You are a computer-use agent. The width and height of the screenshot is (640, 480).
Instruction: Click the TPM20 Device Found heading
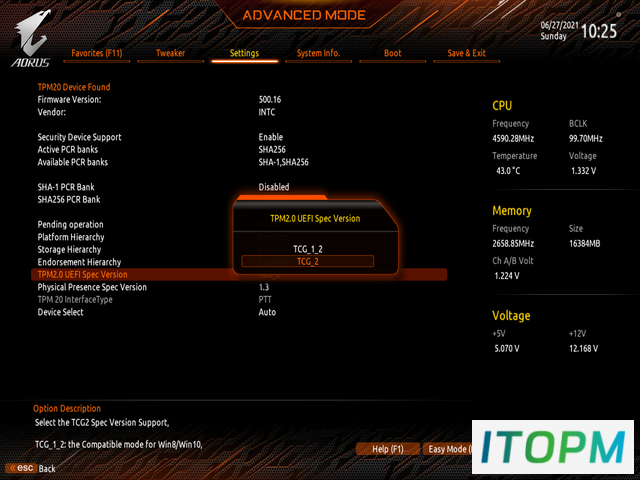[x=74, y=87]
